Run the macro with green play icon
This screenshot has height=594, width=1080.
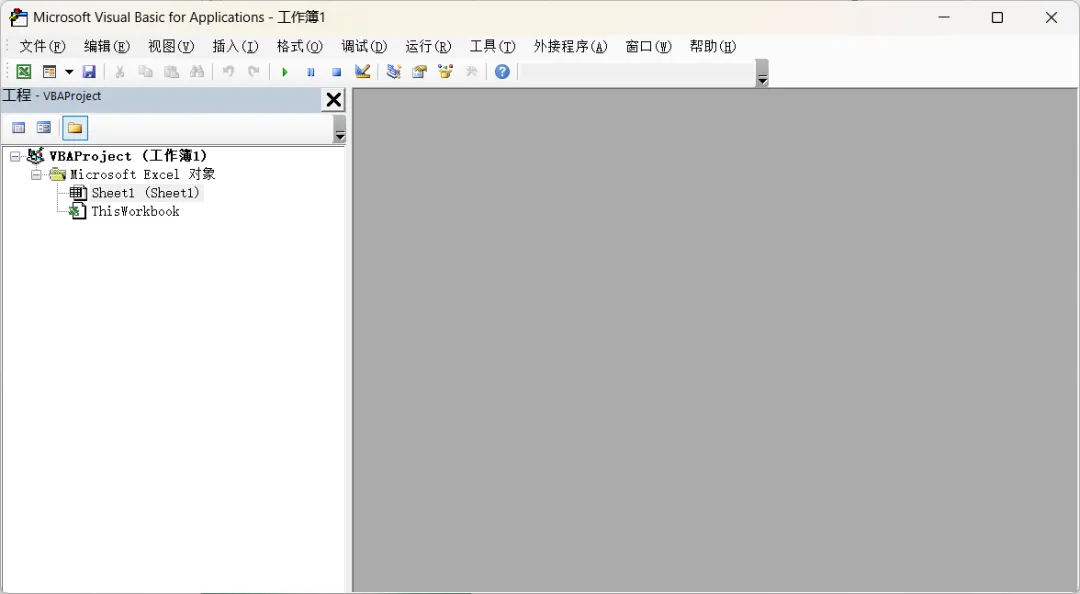(x=284, y=72)
